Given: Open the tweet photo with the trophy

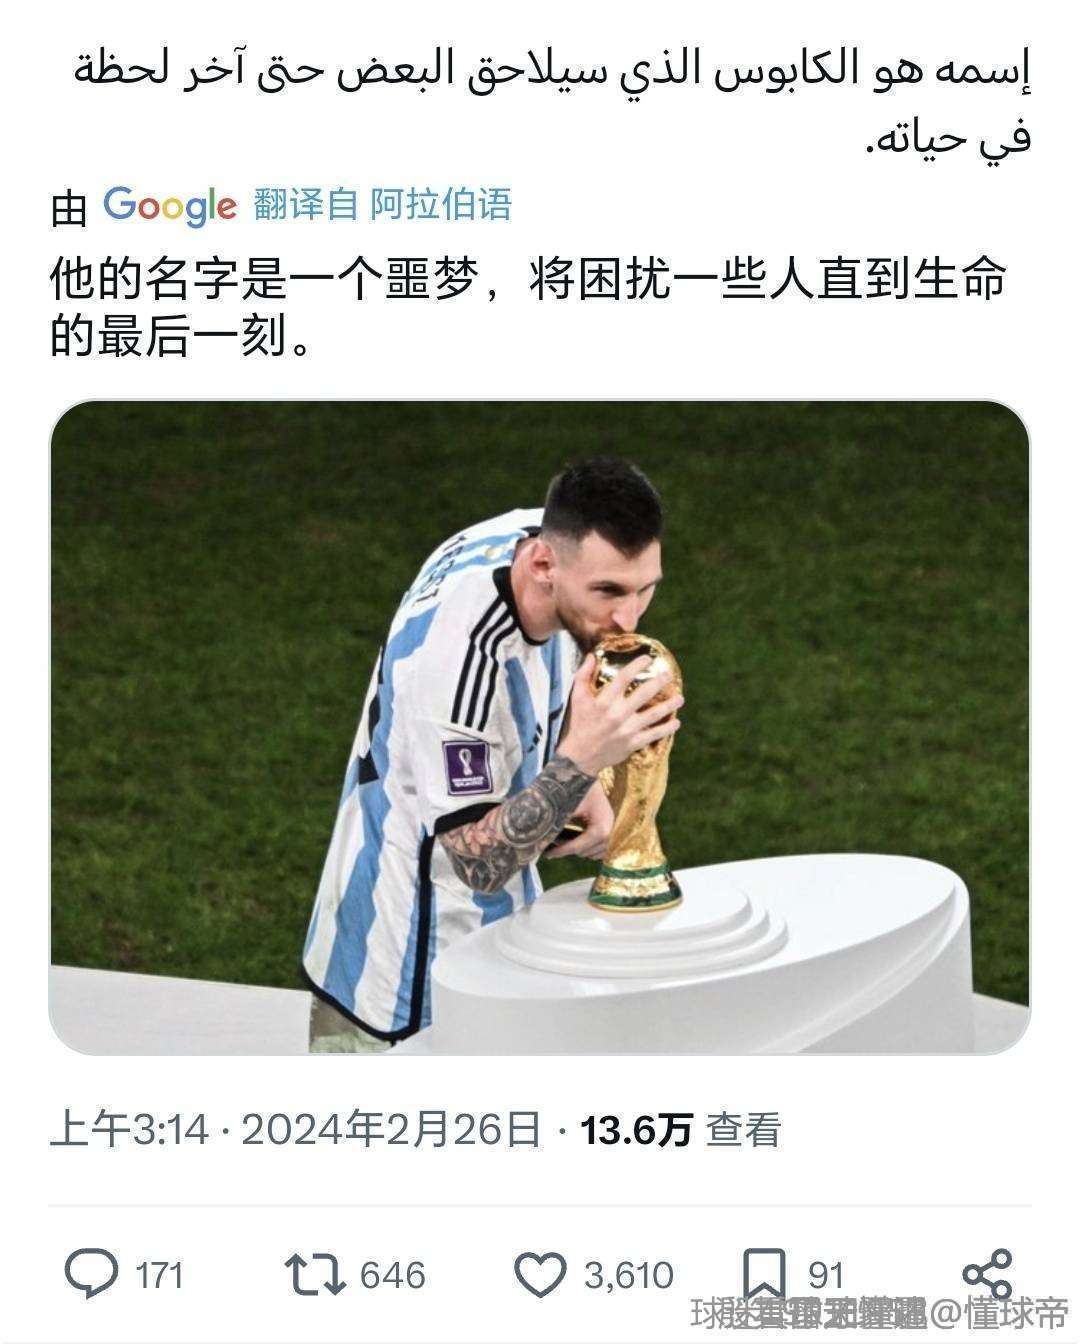Looking at the screenshot, I should (540, 727).
